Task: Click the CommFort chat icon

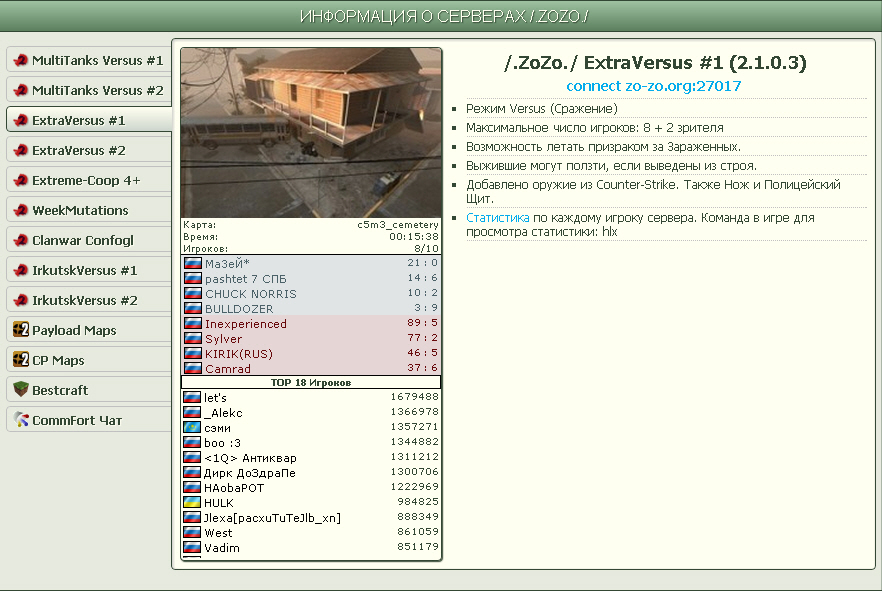Action: pyautogui.click(x=20, y=420)
